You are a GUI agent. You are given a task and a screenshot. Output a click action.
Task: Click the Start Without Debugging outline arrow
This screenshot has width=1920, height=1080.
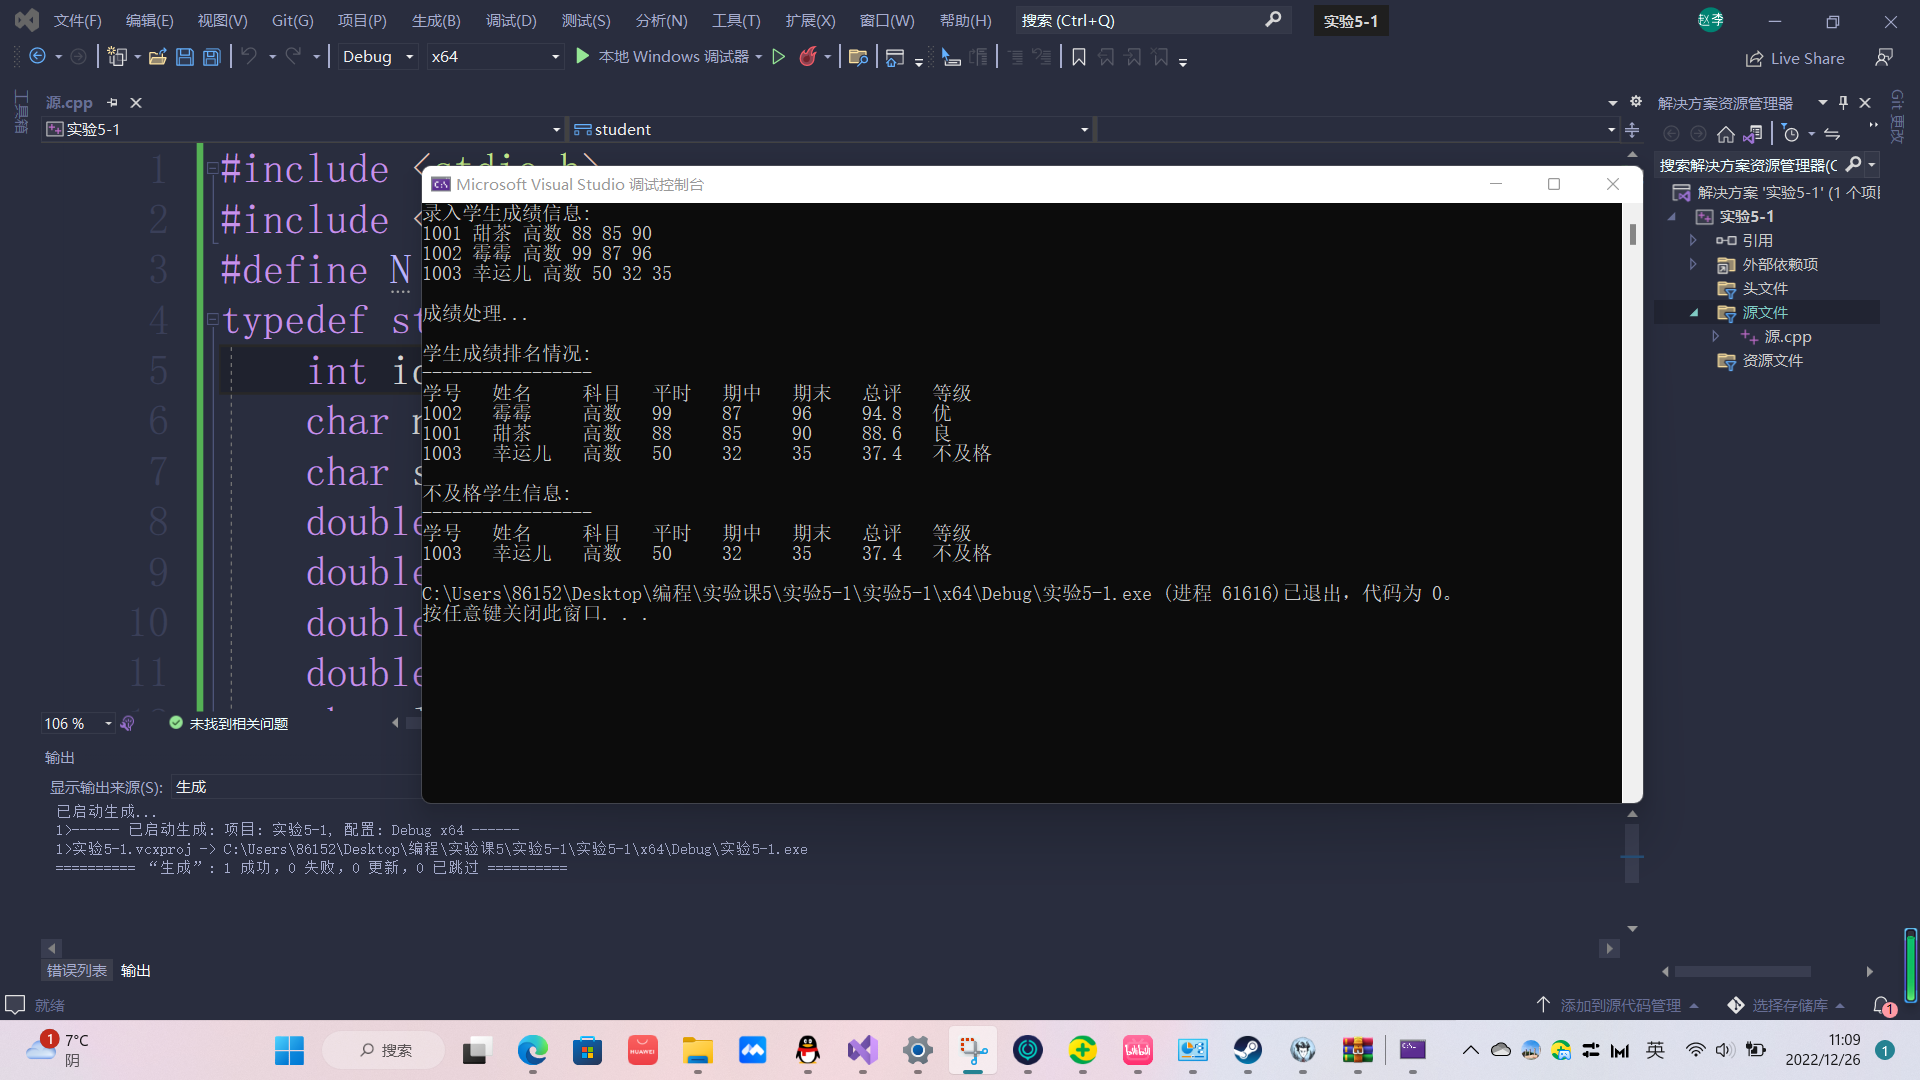pyautogui.click(x=779, y=57)
